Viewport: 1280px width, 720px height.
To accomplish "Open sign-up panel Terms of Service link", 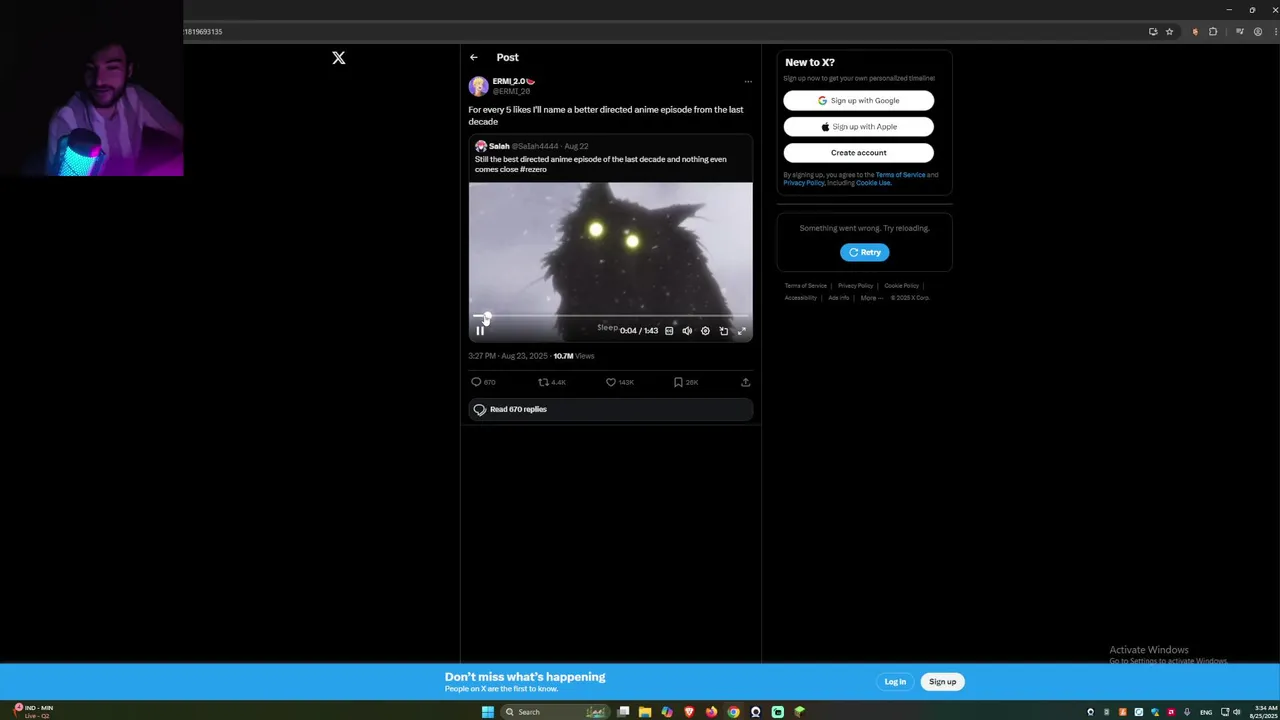I will click(900, 175).
